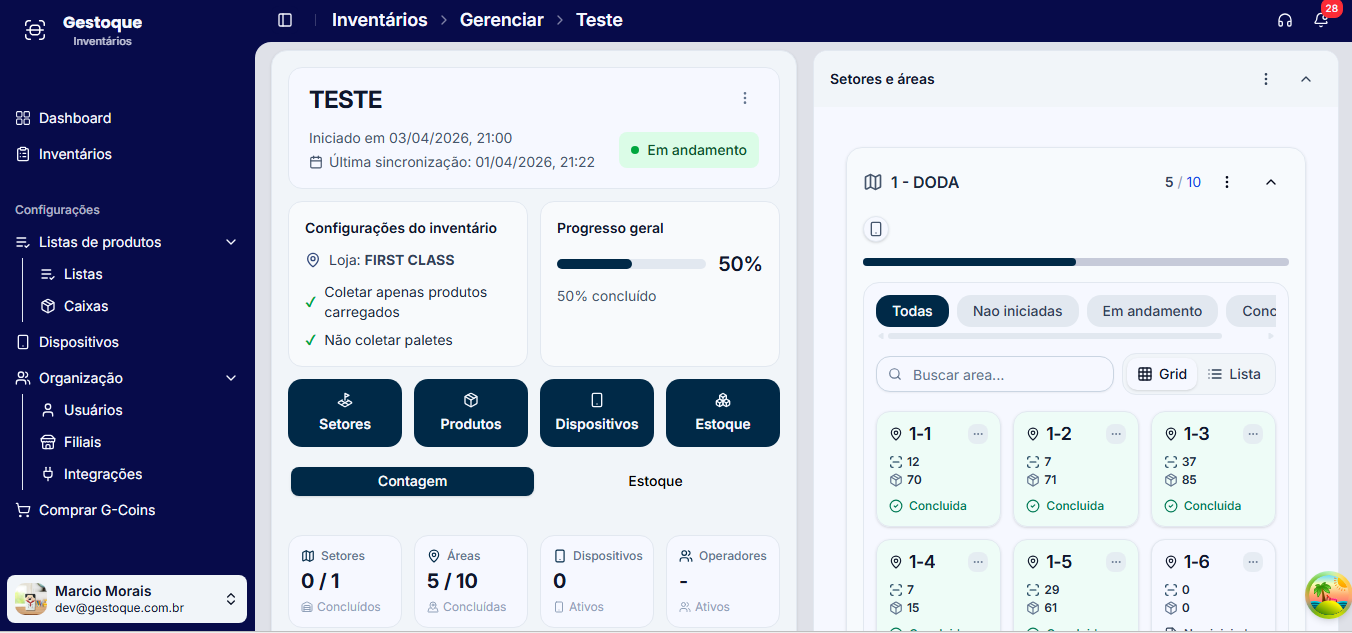Open Setores e áreas options menu
Image resolution: width=1352 pixels, height=633 pixels.
(x=1266, y=79)
